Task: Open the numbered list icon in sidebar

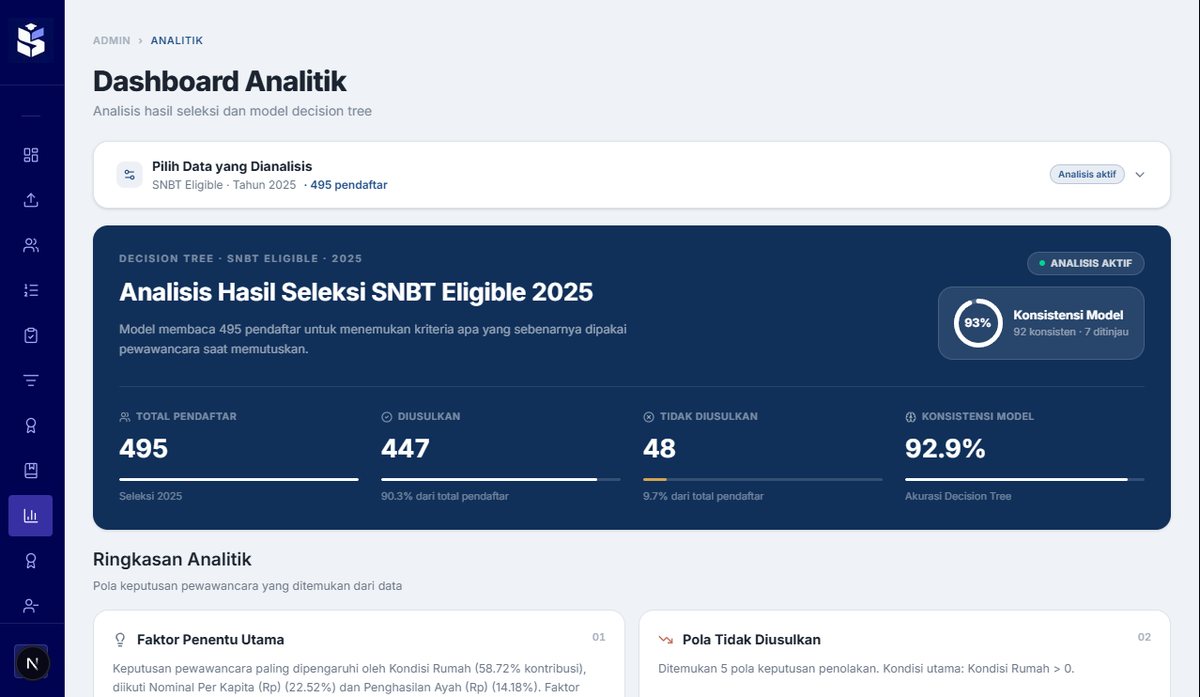Action: point(31,290)
